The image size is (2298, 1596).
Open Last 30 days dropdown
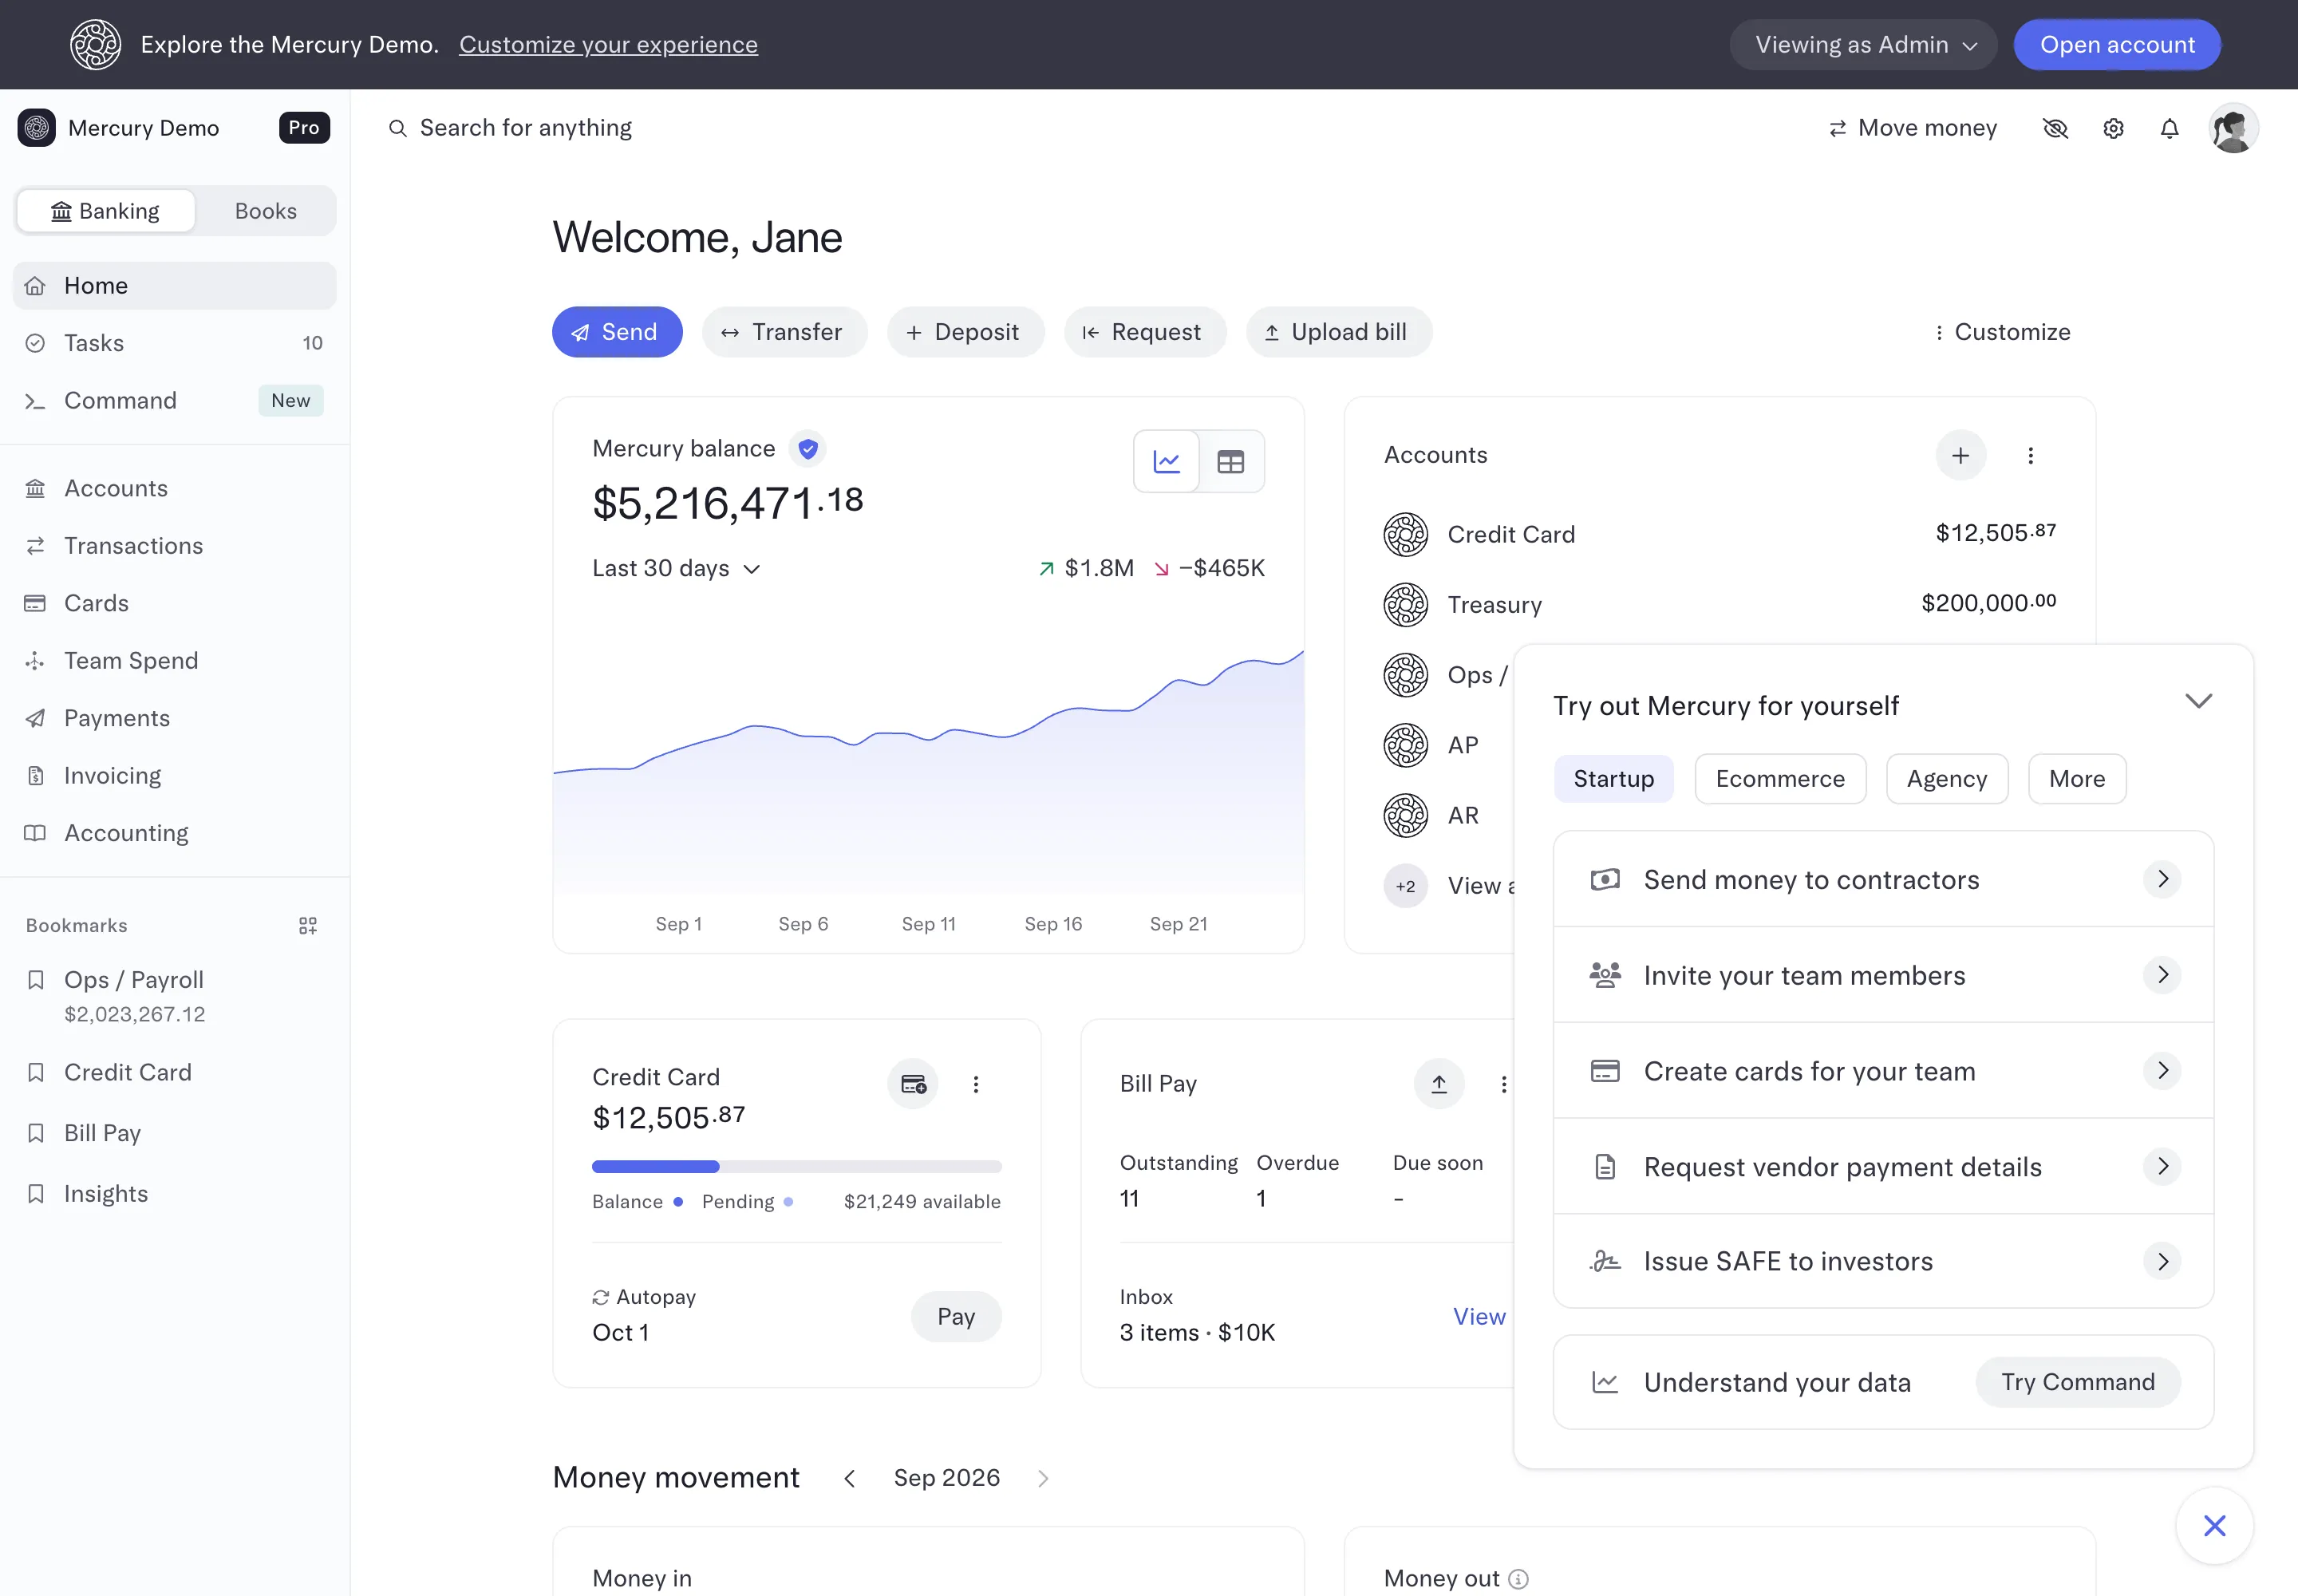pos(676,569)
